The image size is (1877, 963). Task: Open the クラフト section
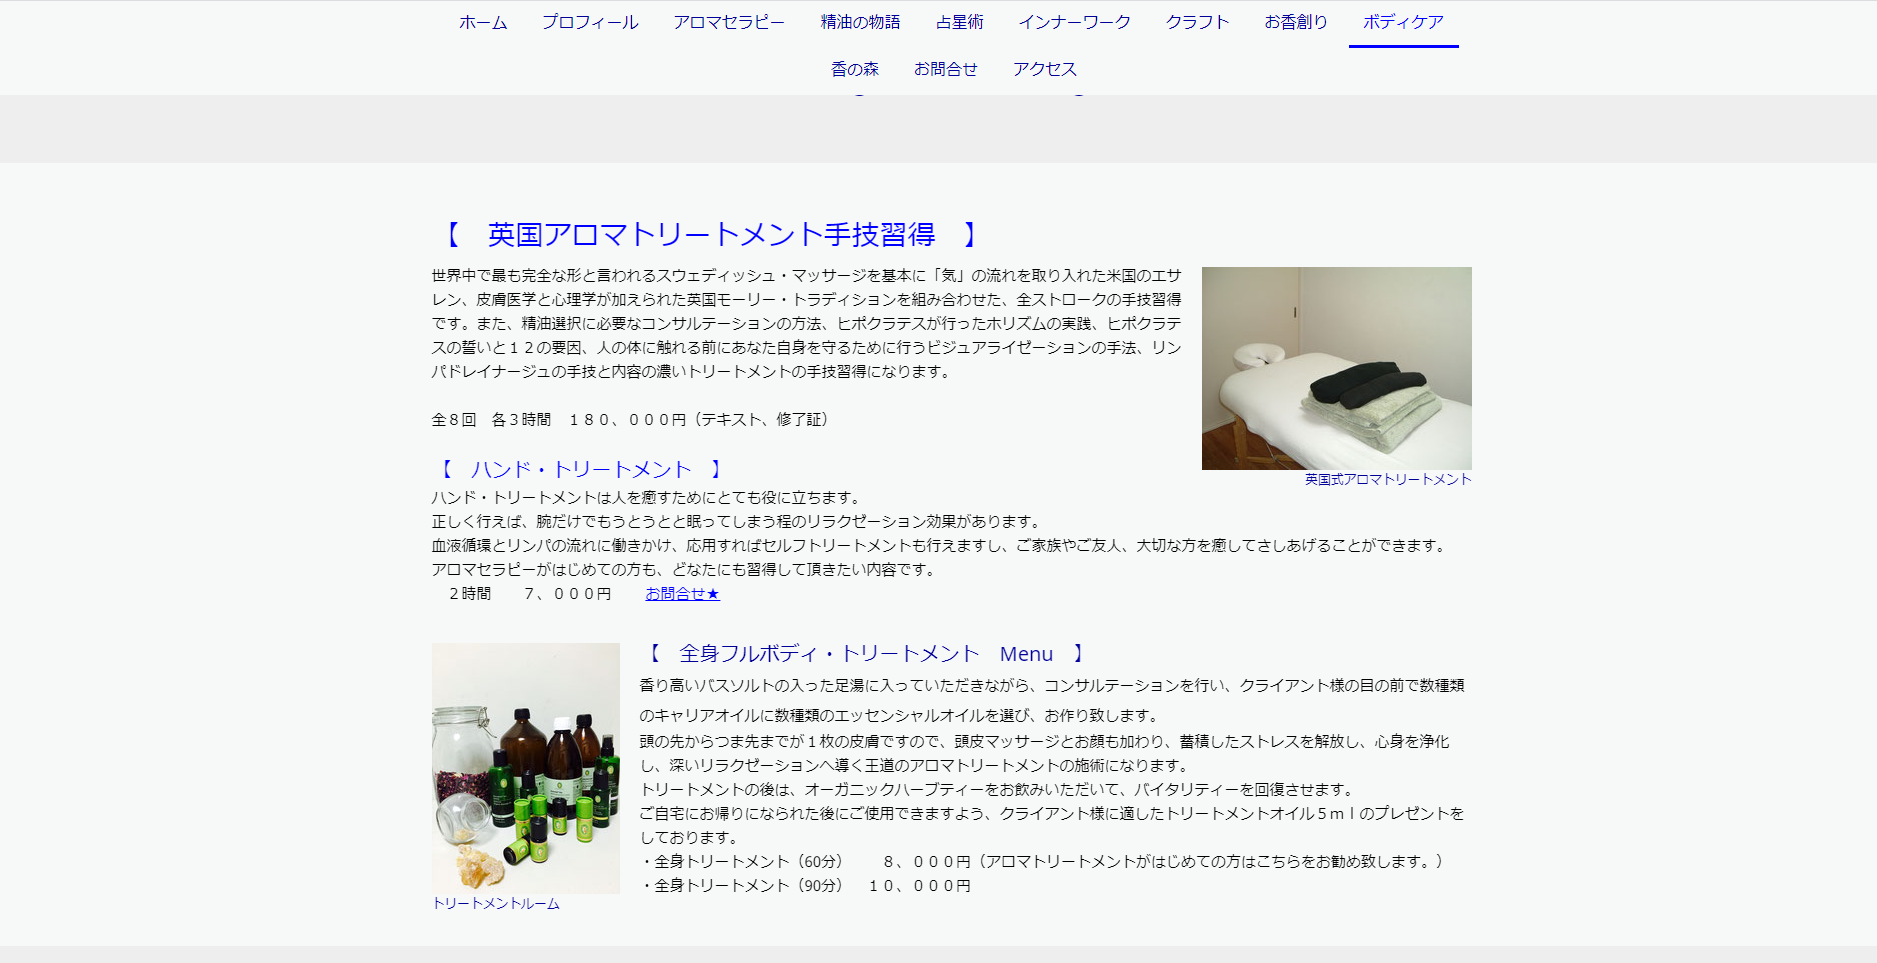pos(1196,21)
